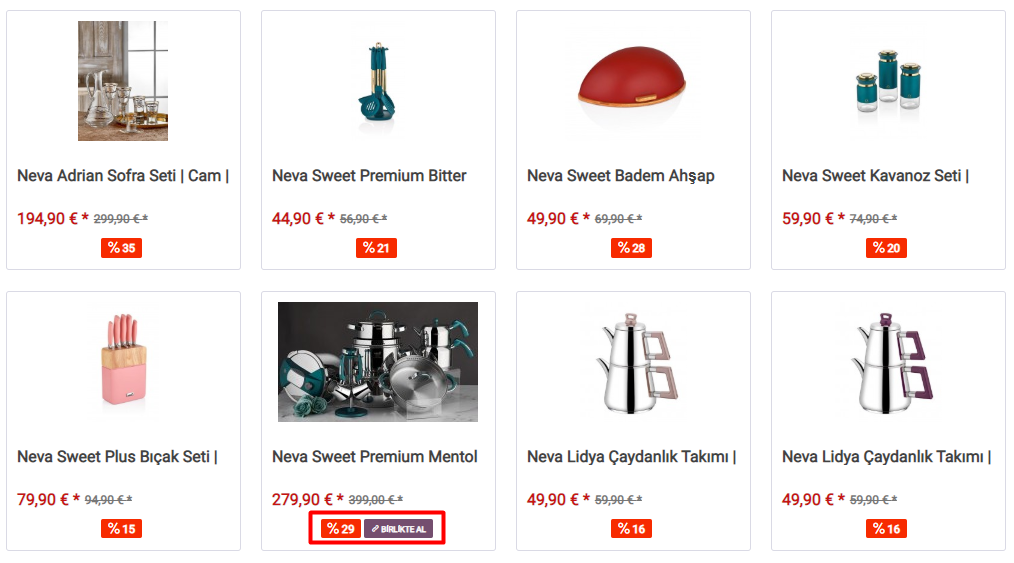Click the Premium Mentol cookware set image
The width and height of the screenshot is (1014, 563).
[378, 362]
